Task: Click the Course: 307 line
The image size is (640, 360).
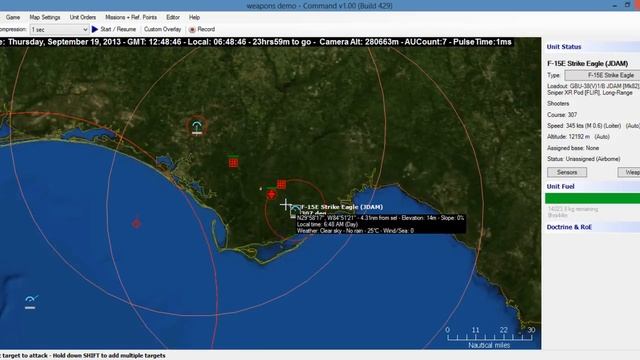Action: tap(562, 115)
